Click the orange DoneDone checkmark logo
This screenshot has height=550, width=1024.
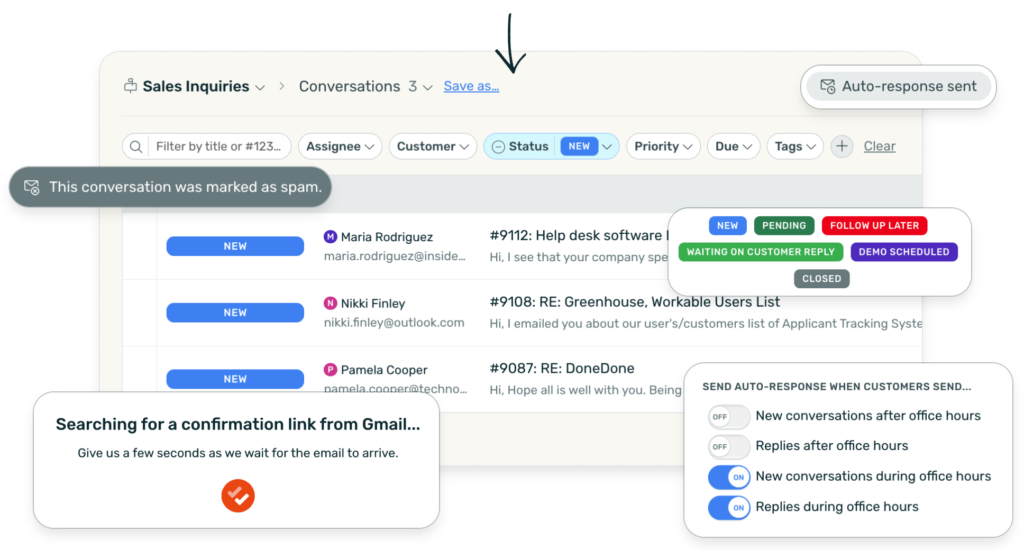click(238, 495)
